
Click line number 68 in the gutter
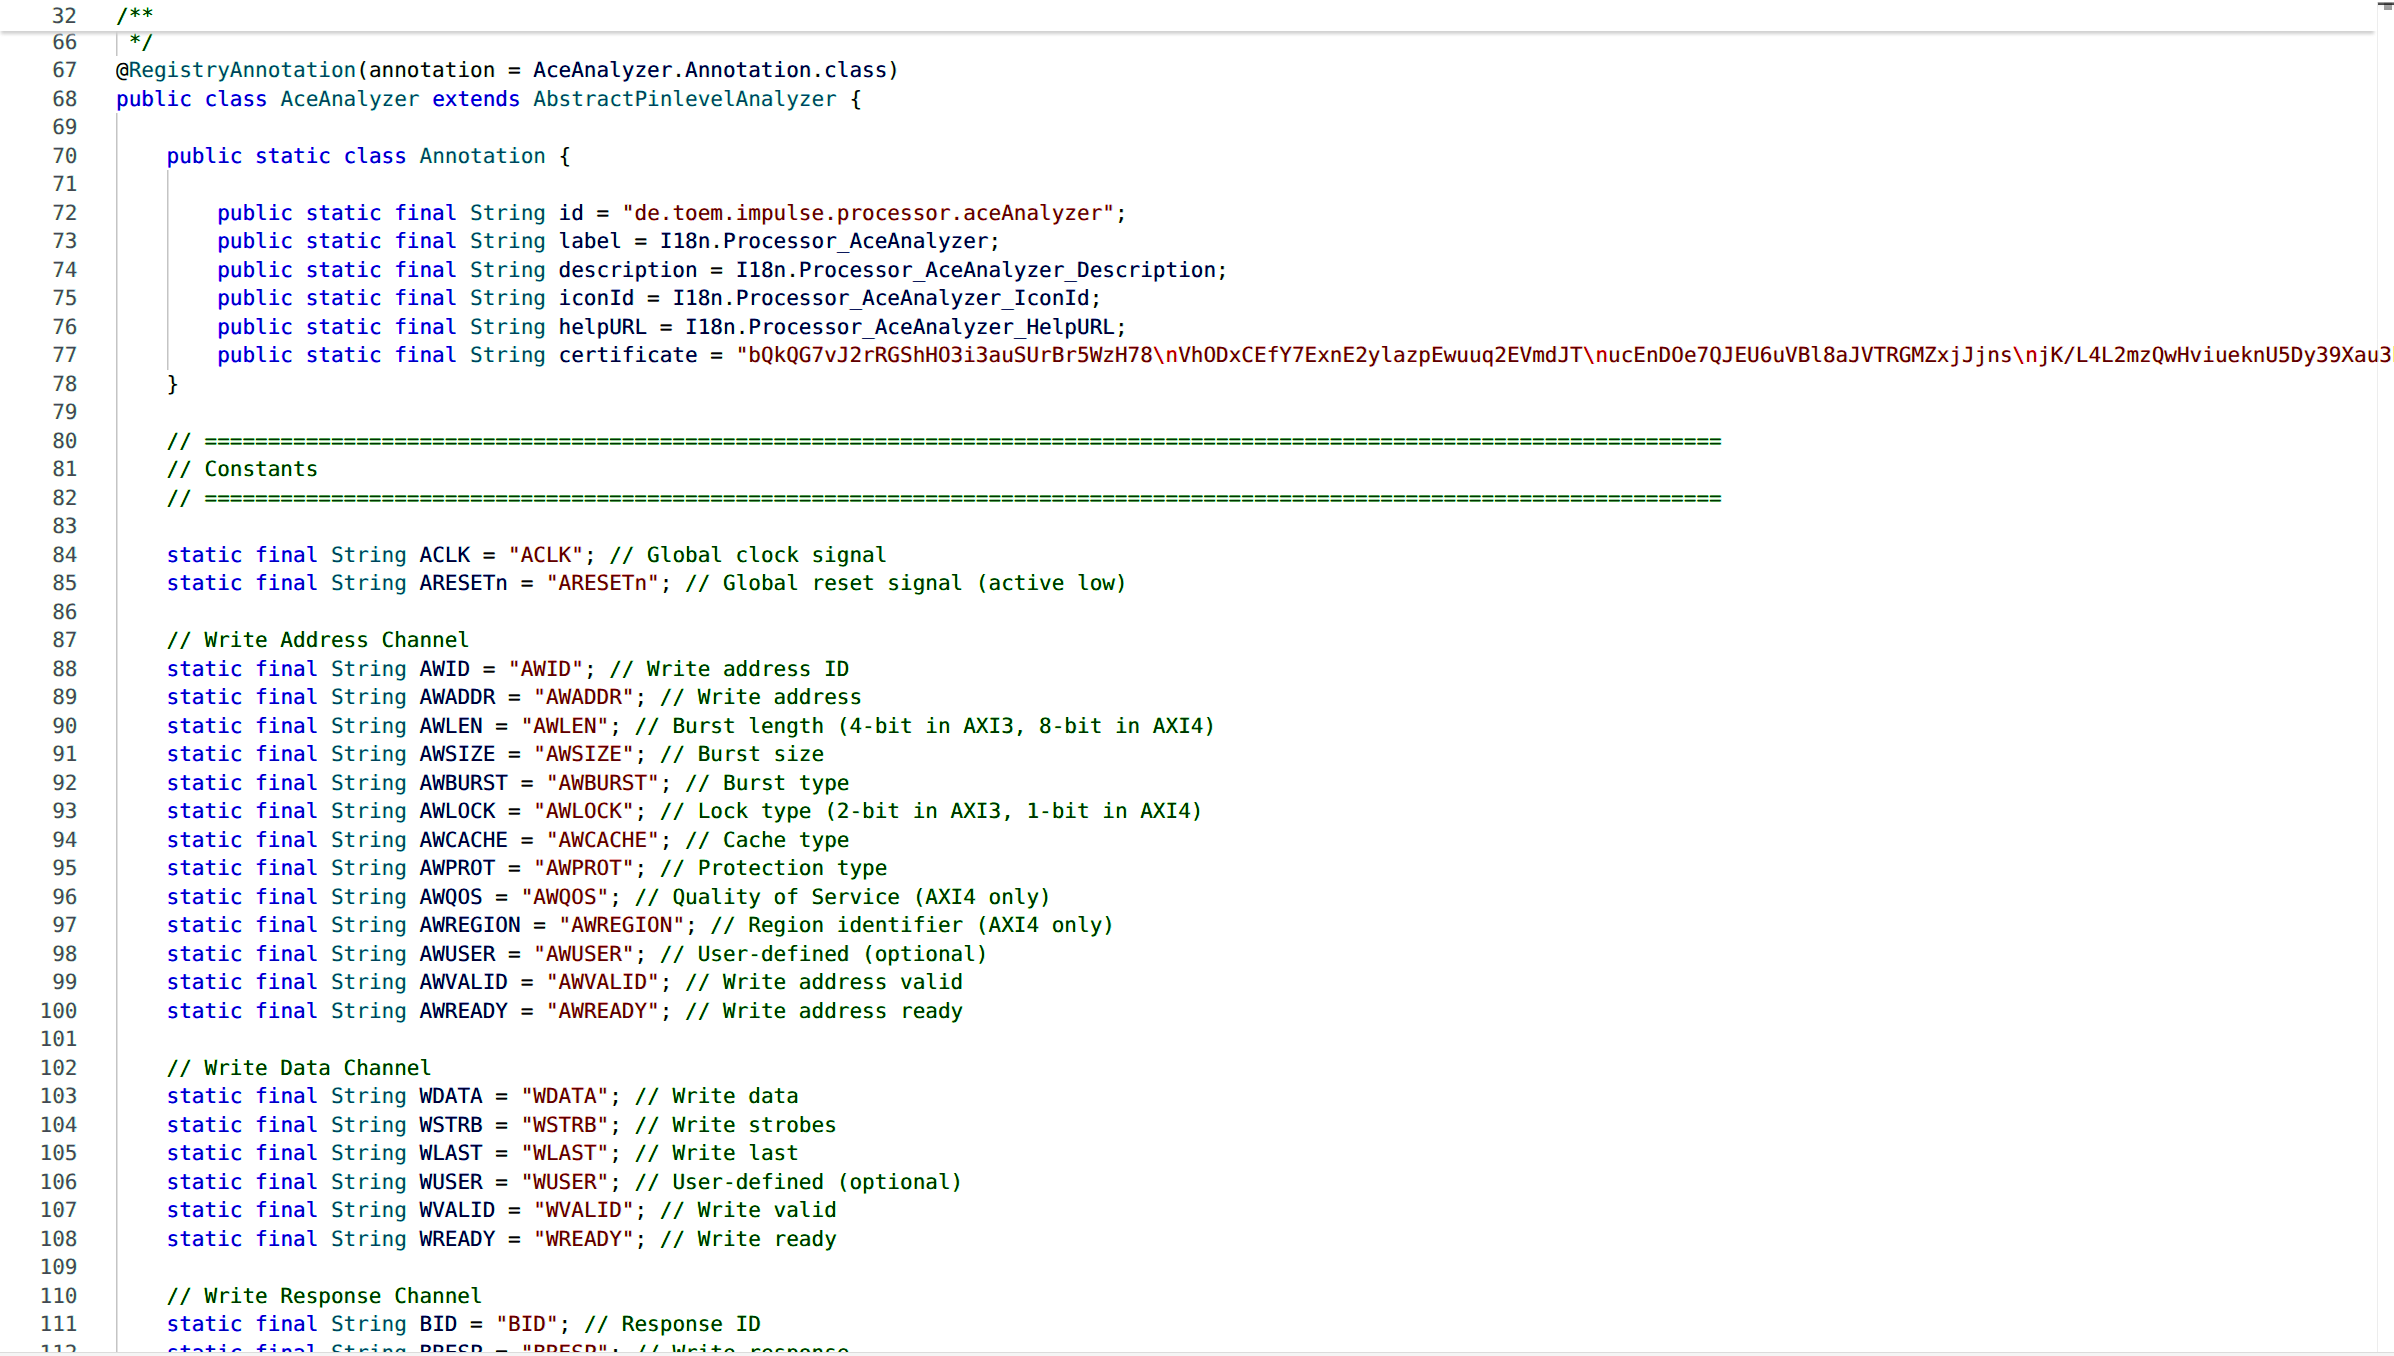tap(64, 99)
